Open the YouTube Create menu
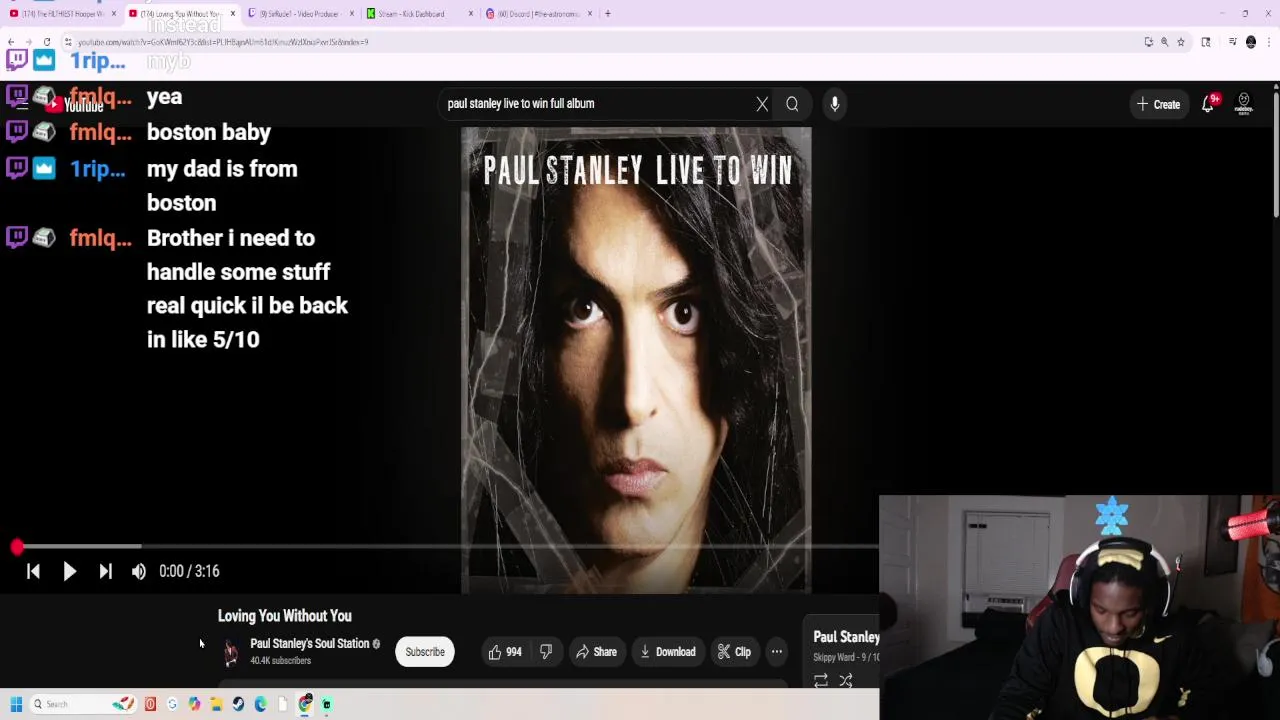 click(x=1158, y=104)
